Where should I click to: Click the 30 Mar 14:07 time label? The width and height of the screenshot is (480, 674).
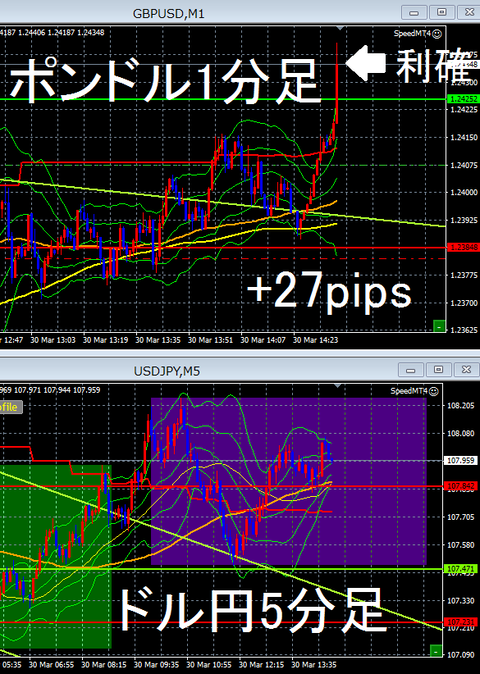click(x=263, y=340)
